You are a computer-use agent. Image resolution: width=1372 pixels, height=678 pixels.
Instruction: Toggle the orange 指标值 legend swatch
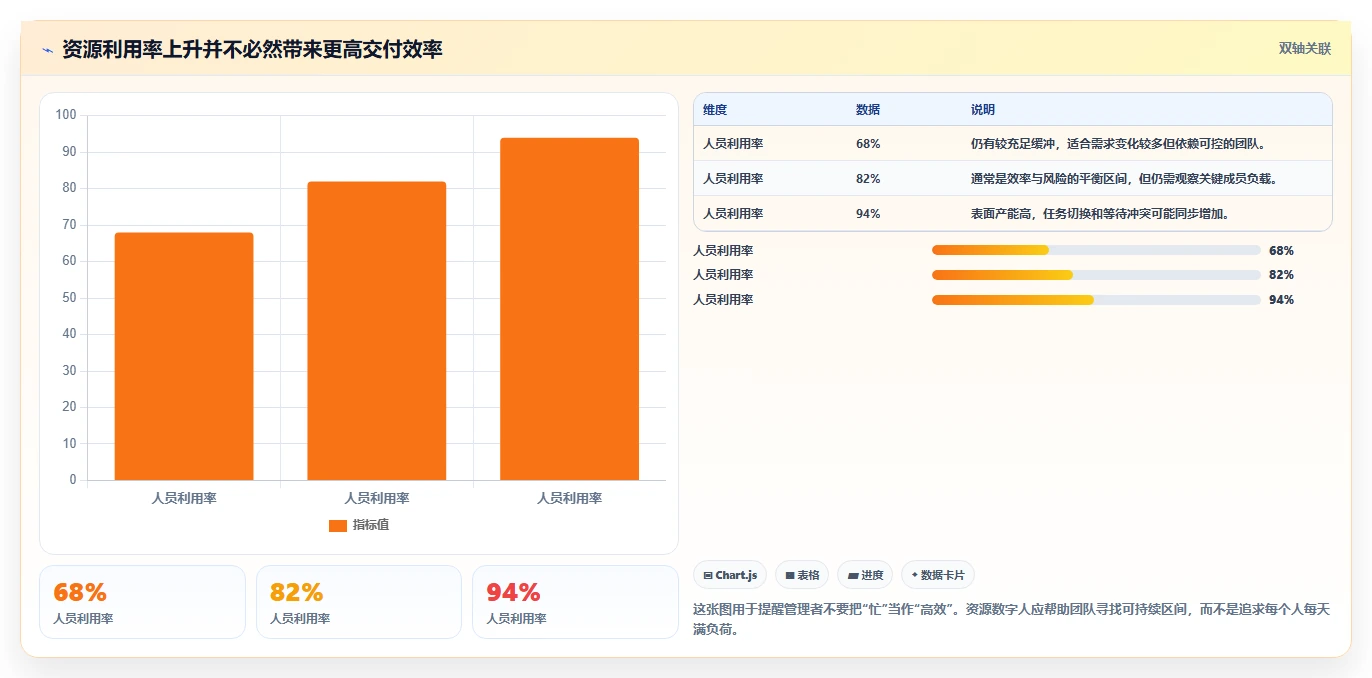click(338, 525)
